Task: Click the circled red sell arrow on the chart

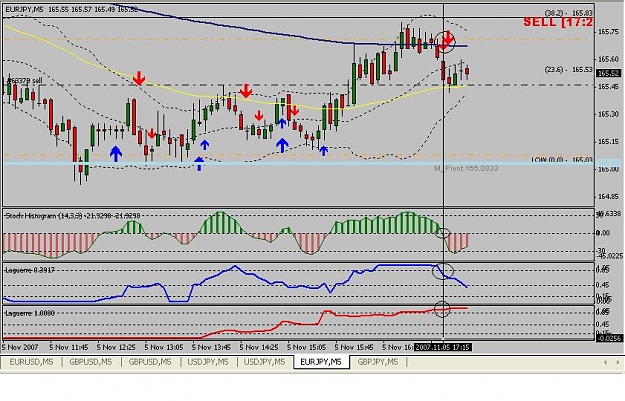Action: click(448, 39)
